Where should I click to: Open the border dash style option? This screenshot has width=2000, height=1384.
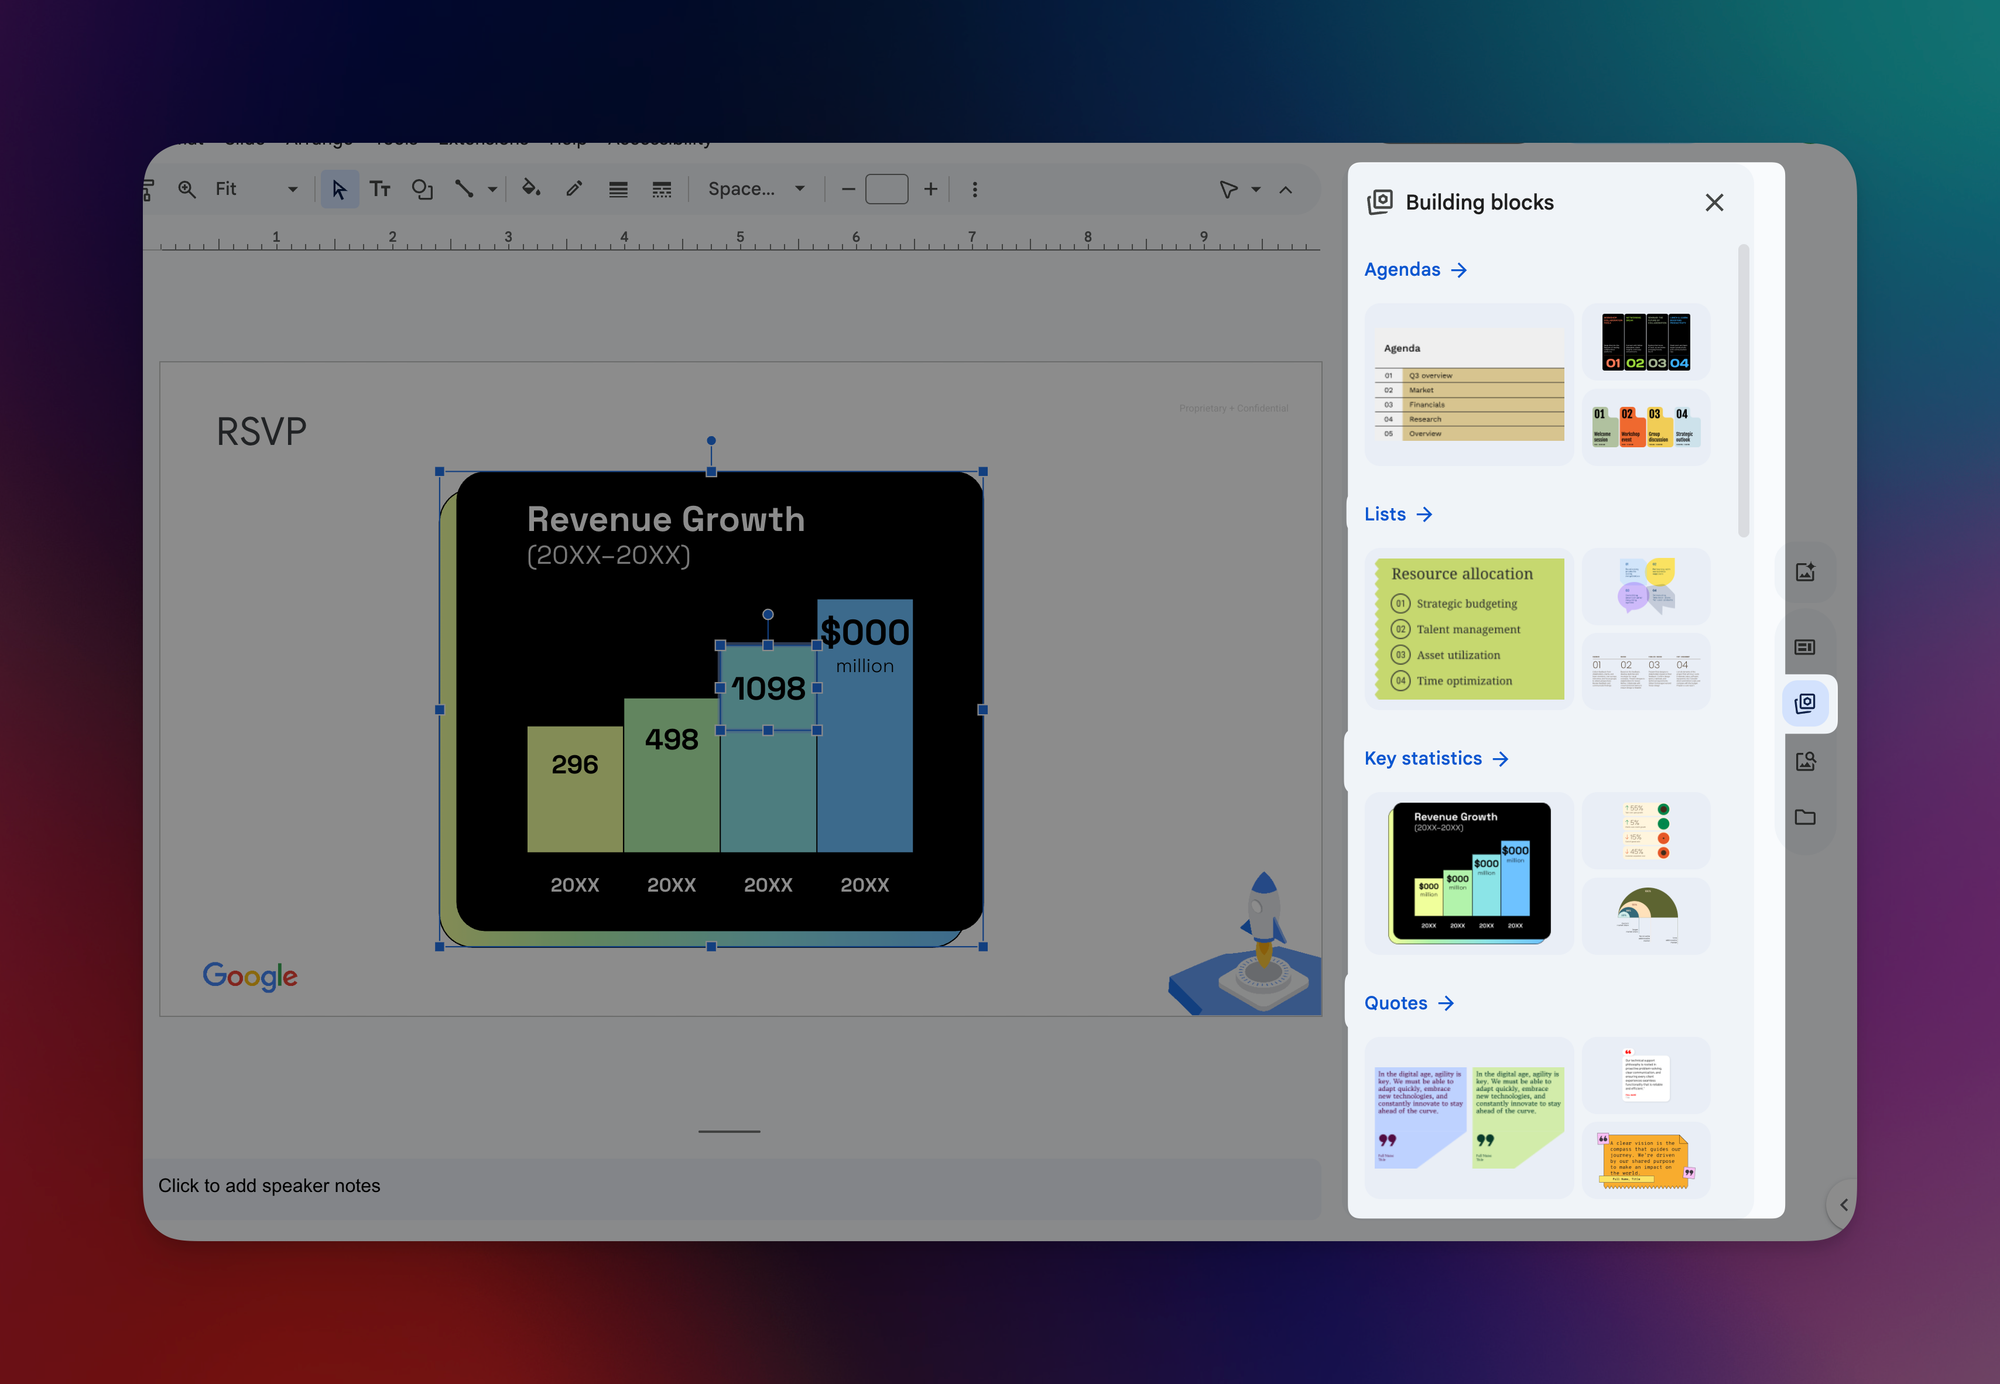click(662, 189)
